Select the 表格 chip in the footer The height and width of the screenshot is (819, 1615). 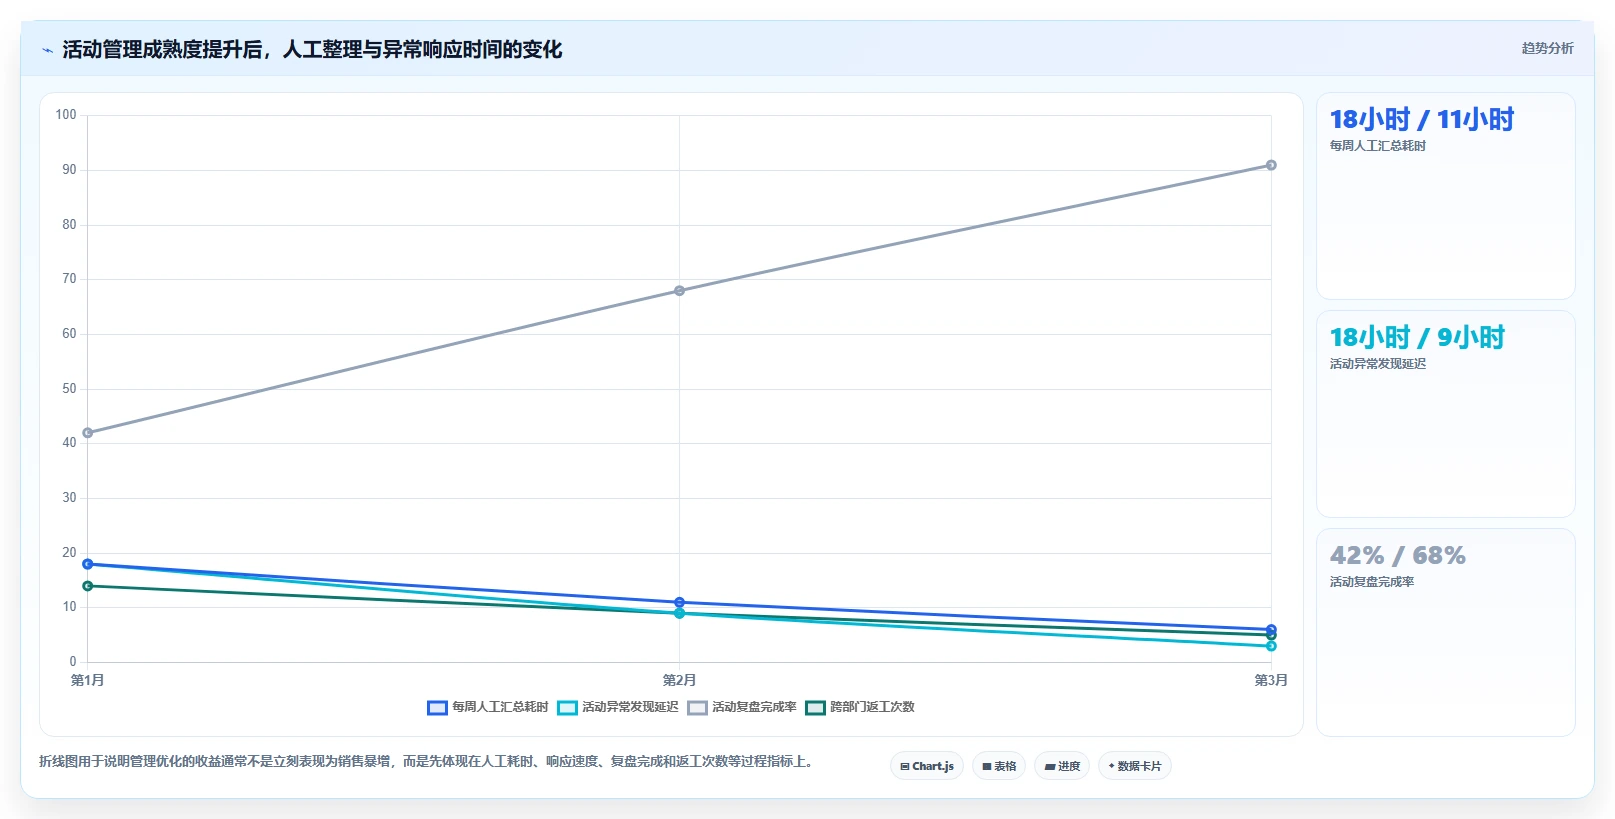(999, 766)
